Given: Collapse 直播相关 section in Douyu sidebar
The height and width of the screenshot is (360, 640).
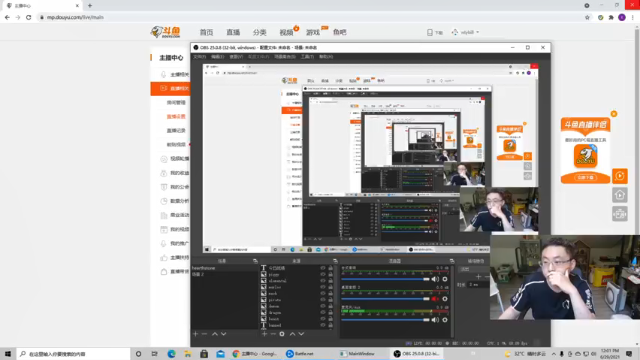Looking at the screenshot, I should pos(171,88).
